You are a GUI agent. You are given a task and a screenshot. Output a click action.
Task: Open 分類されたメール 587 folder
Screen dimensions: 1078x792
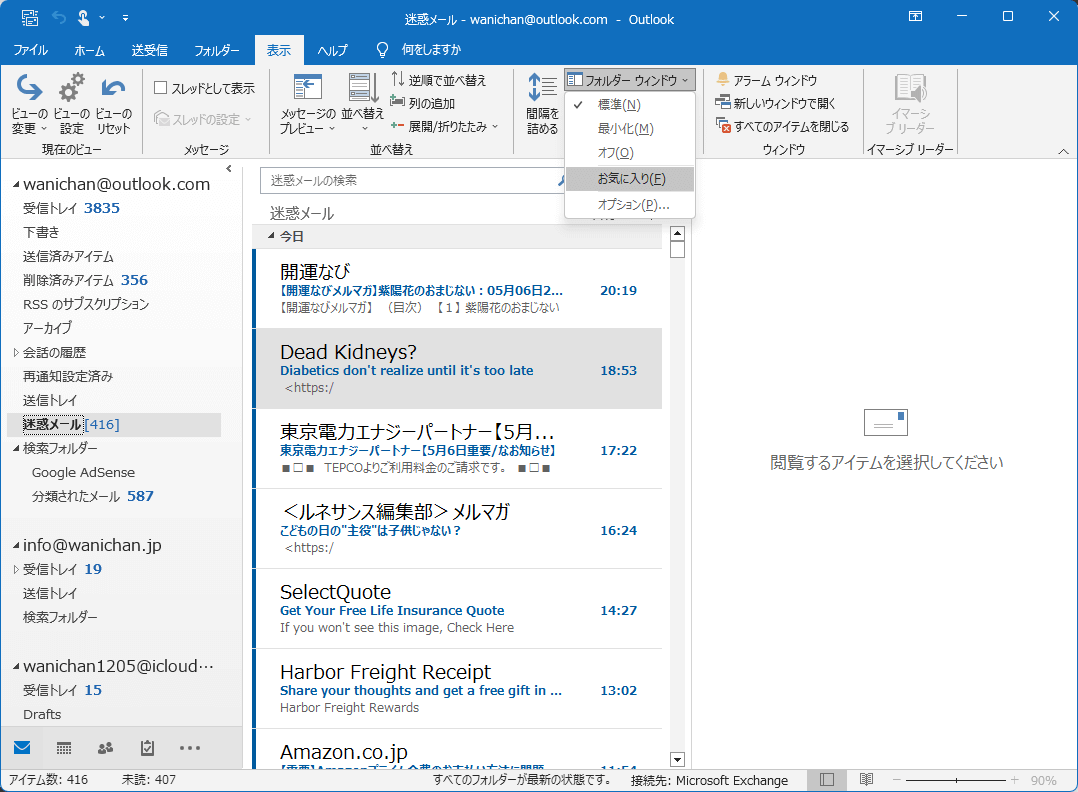[x=93, y=496]
